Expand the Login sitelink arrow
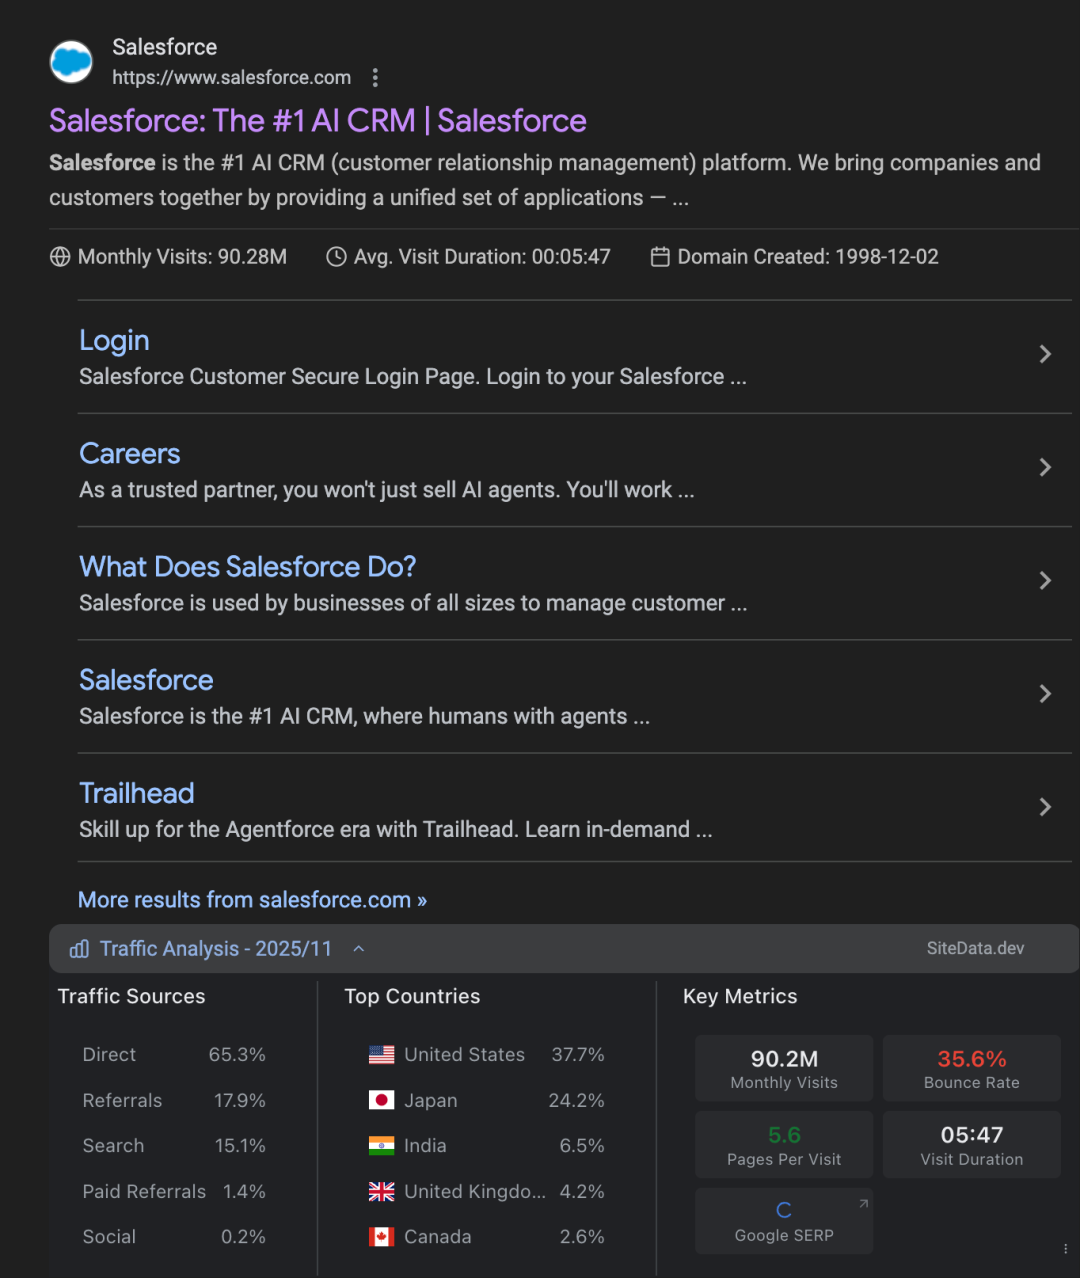1080x1278 pixels. [1045, 354]
